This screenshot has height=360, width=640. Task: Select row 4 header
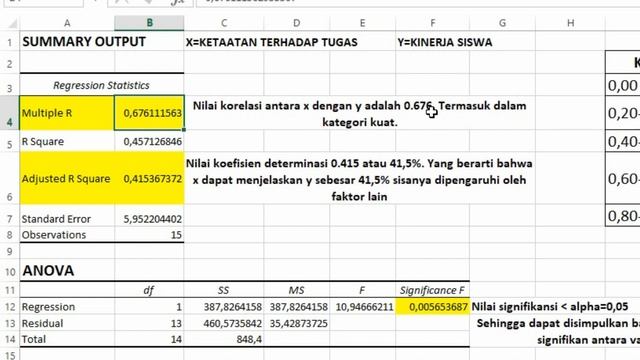[x=10, y=113]
